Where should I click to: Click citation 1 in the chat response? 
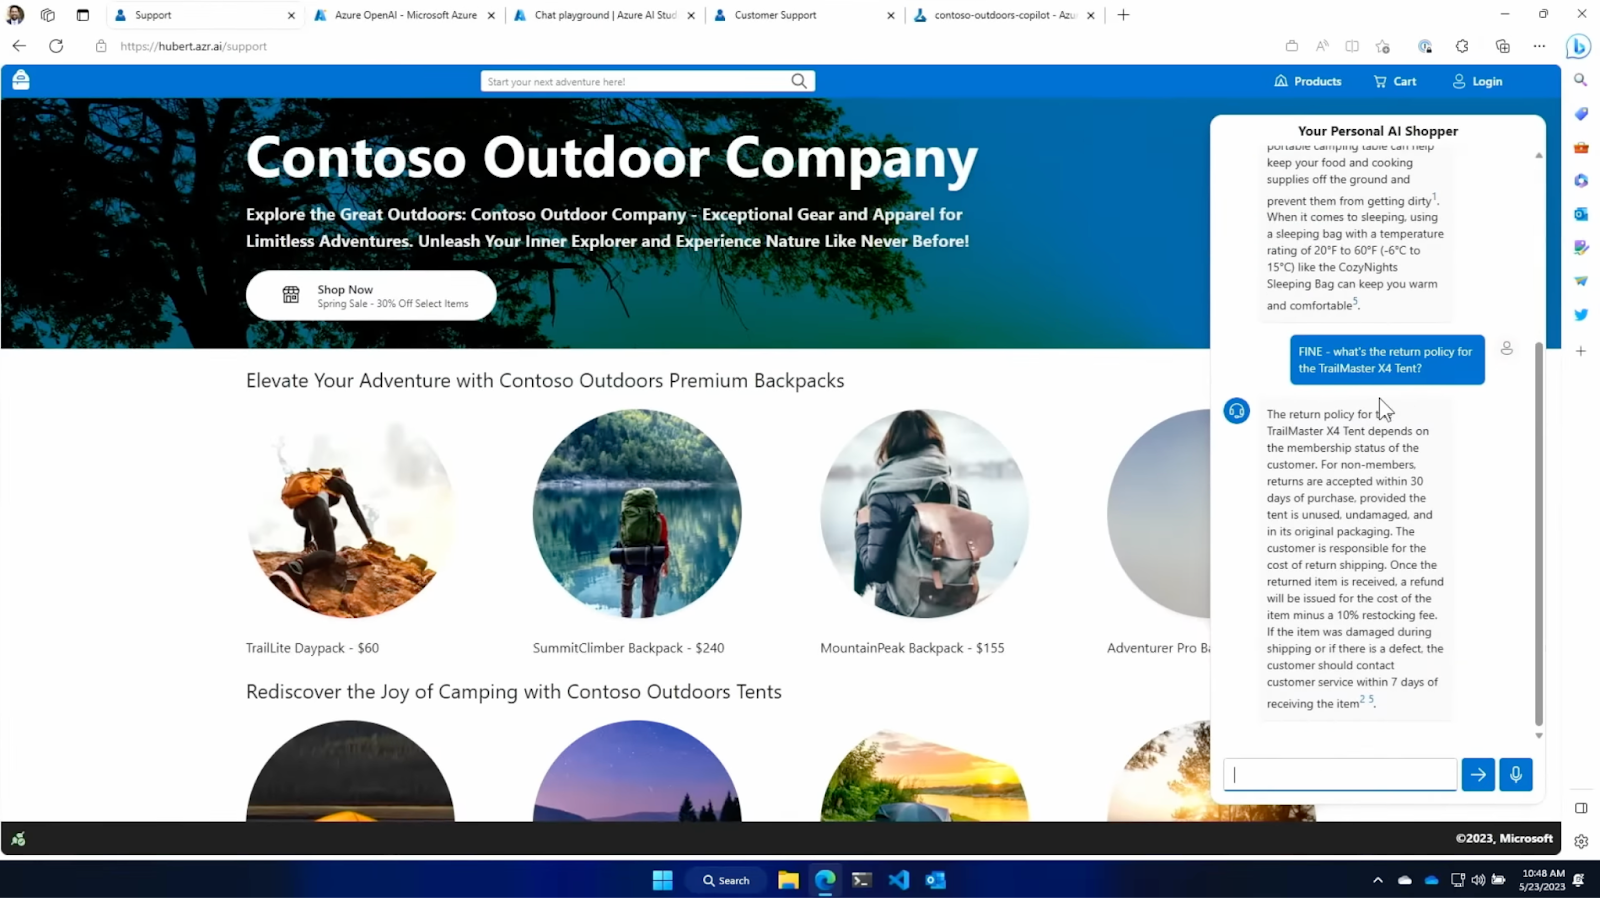(1434, 196)
